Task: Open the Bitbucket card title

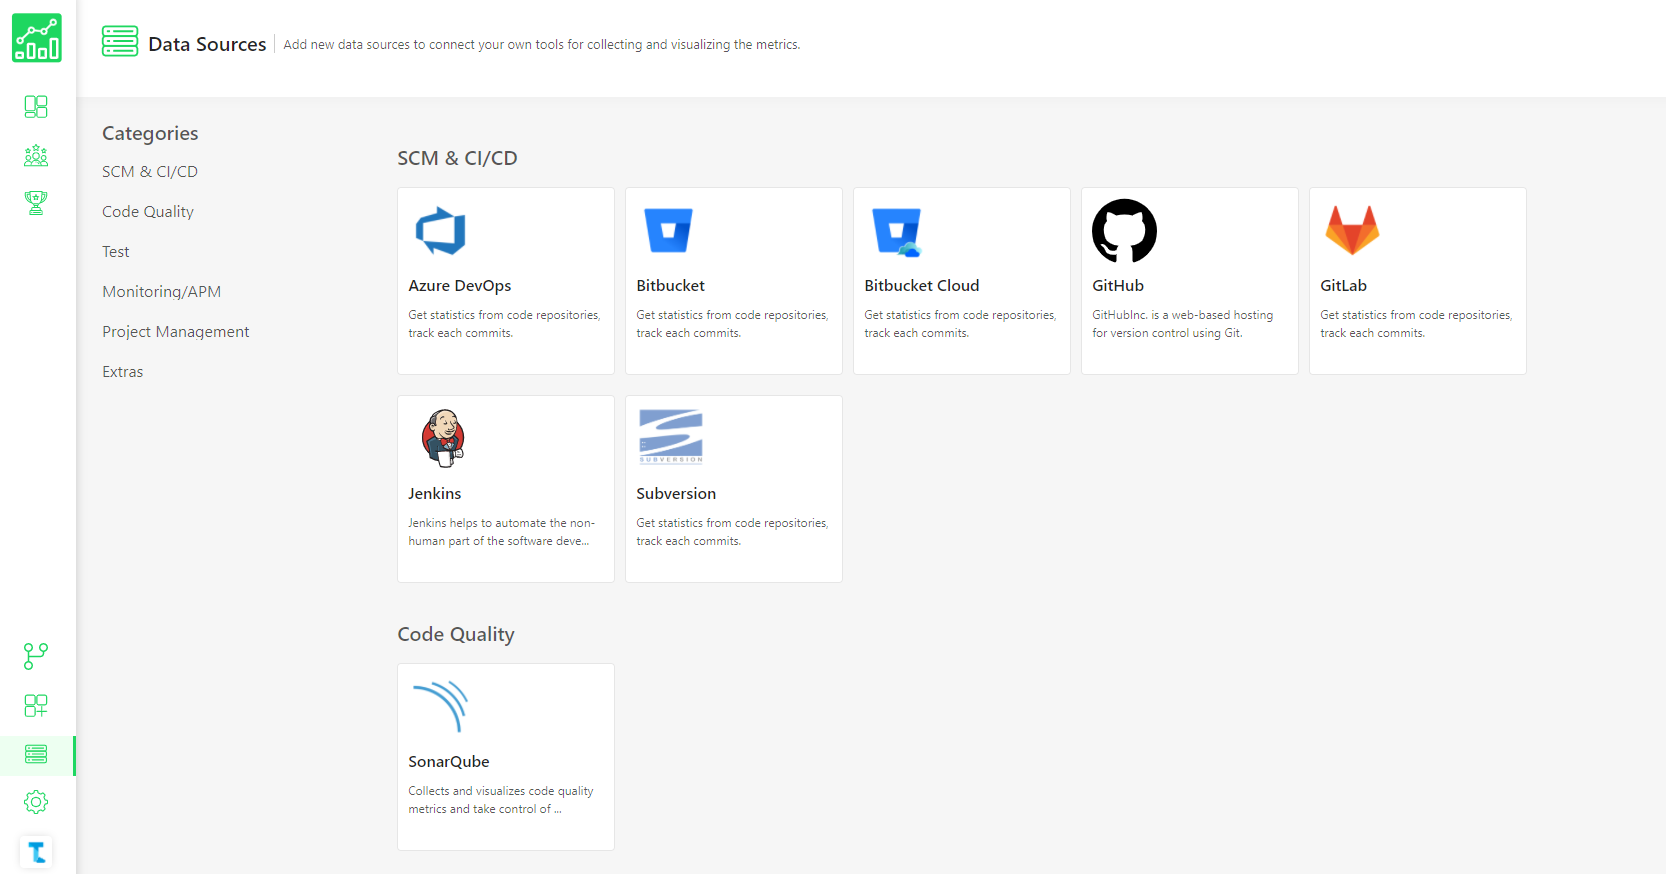Action: [671, 286]
